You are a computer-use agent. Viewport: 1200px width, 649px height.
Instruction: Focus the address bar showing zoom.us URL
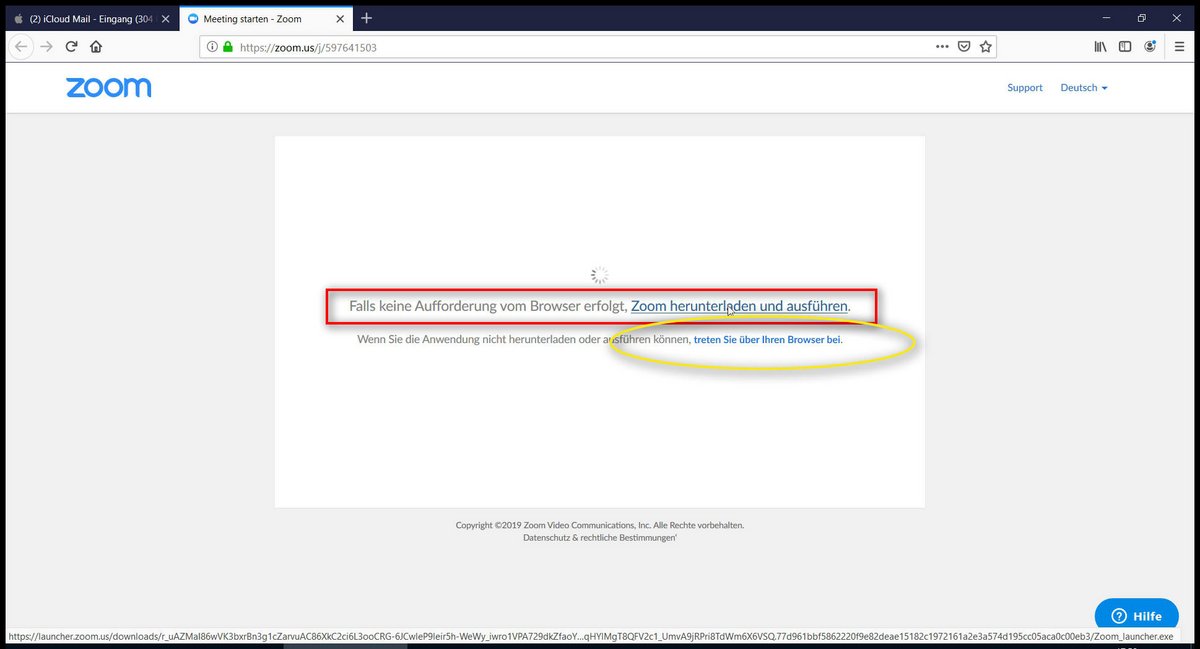597,47
